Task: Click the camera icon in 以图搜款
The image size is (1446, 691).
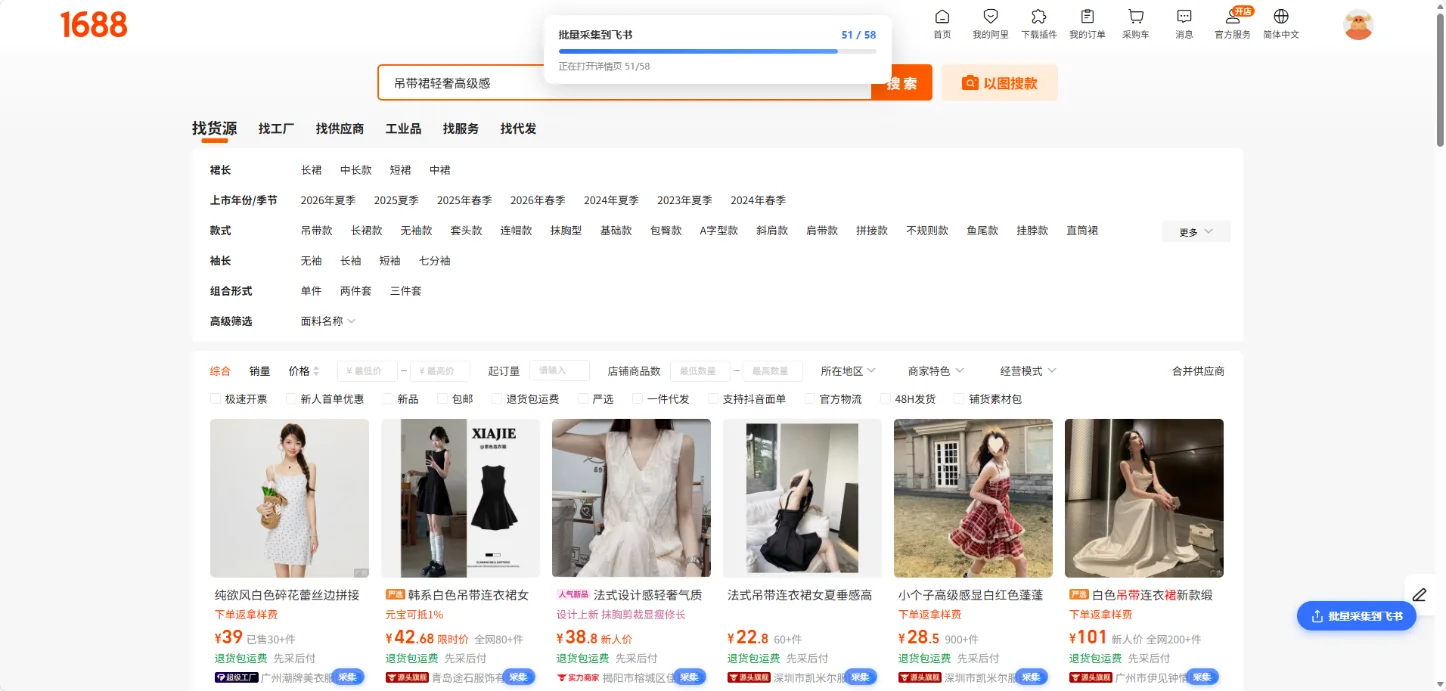Action: tap(969, 83)
